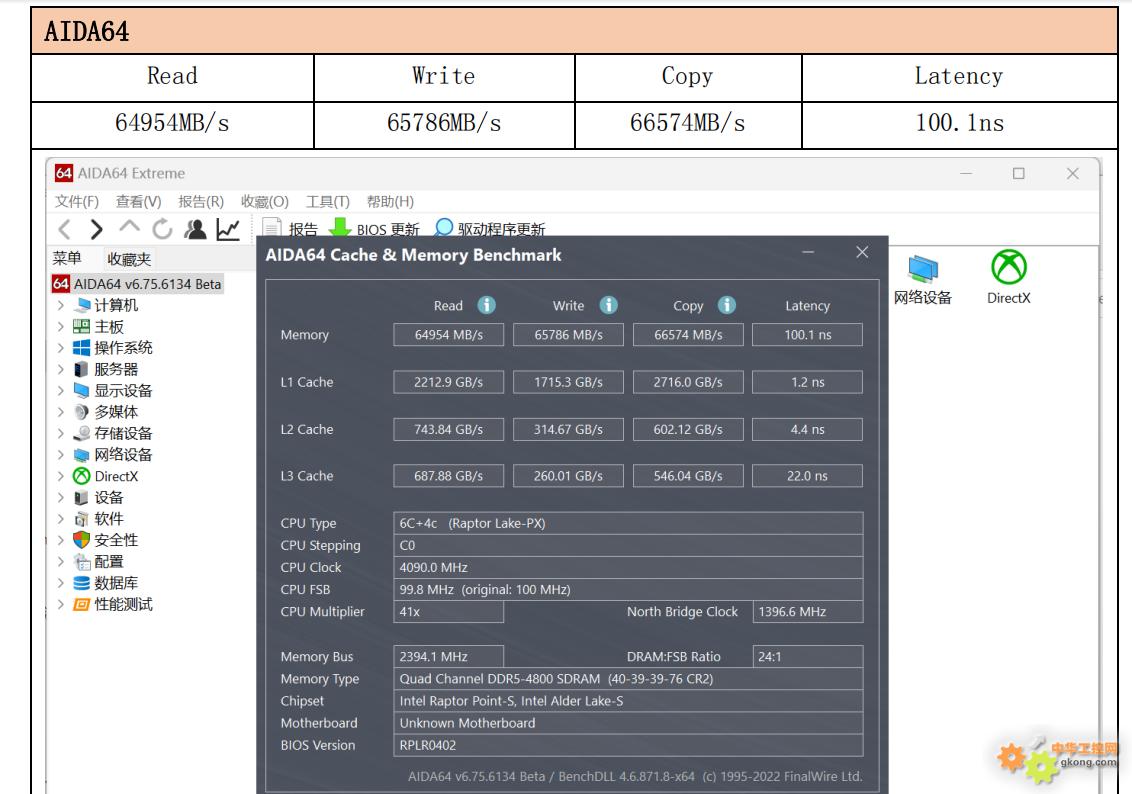Go forward with the right arrow toolbar icon
1132x794 pixels.
tap(96, 230)
